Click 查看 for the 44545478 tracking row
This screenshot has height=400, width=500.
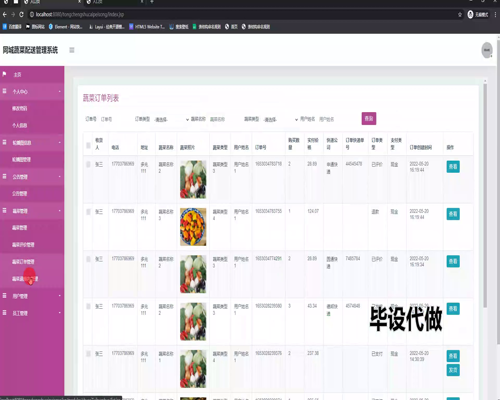[453, 167]
